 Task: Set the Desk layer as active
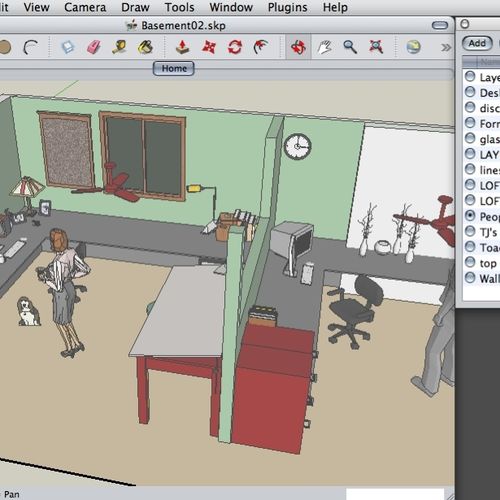(x=470, y=92)
